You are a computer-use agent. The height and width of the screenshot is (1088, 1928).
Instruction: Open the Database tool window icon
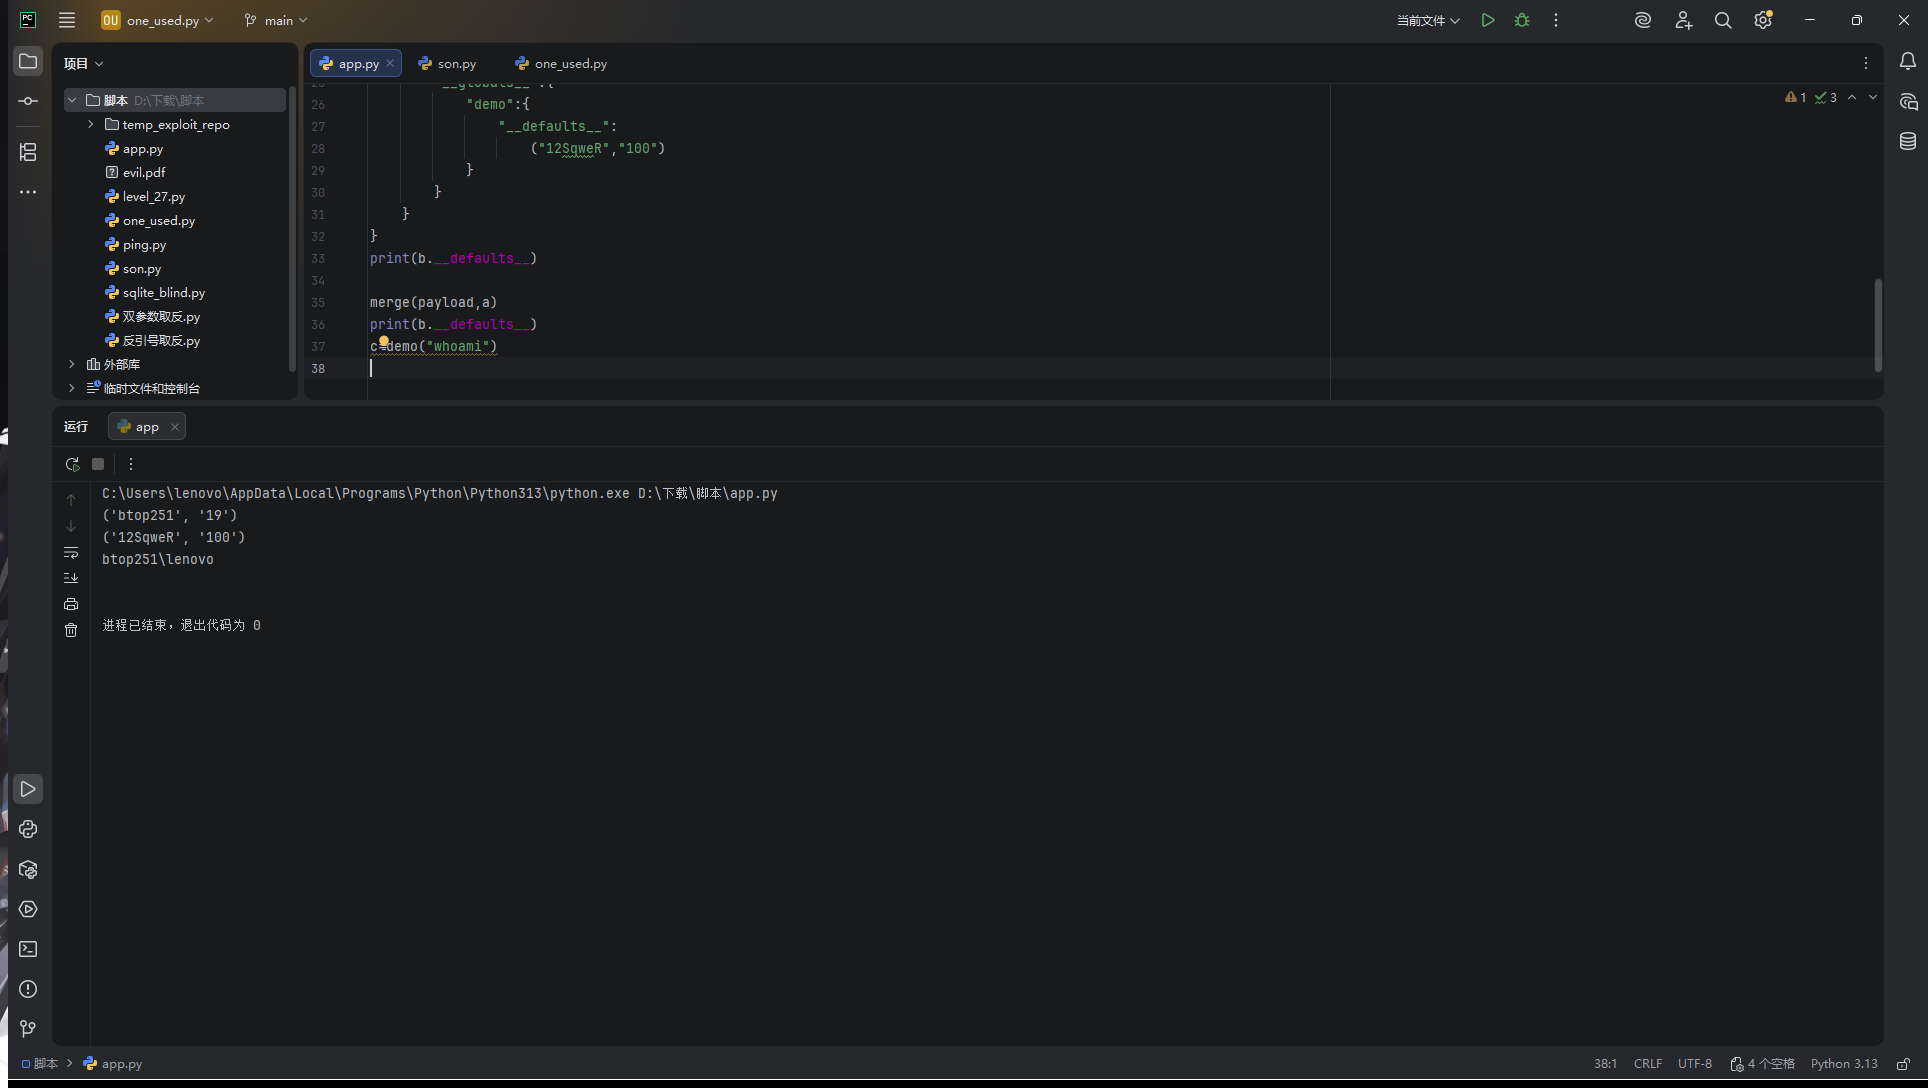pos(1908,141)
